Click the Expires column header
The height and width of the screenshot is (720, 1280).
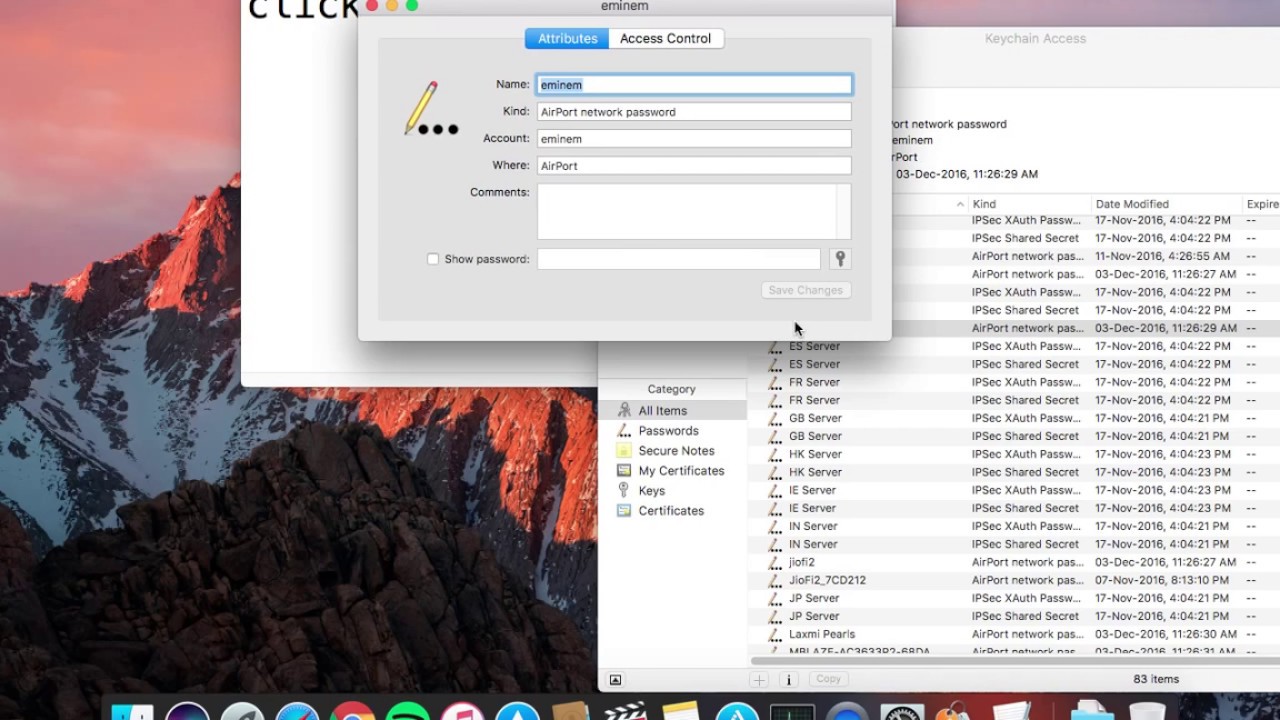point(1263,204)
